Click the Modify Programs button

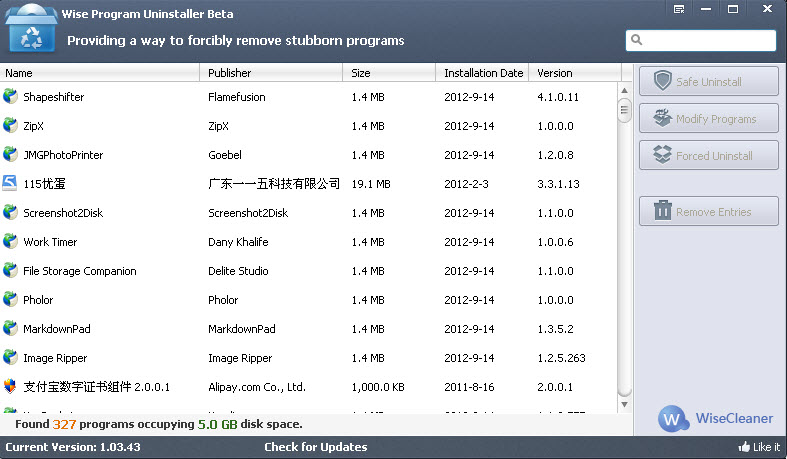(x=709, y=118)
